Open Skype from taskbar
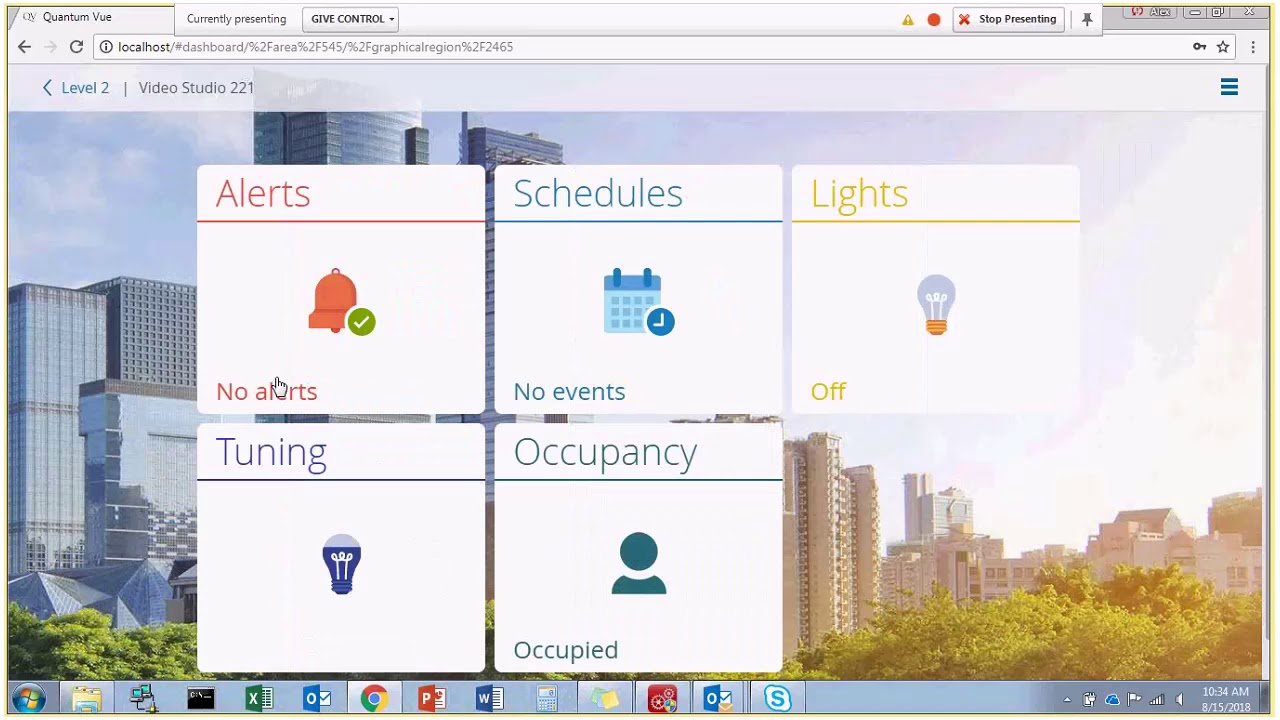The height and width of the screenshot is (720, 1280). [x=777, y=698]
